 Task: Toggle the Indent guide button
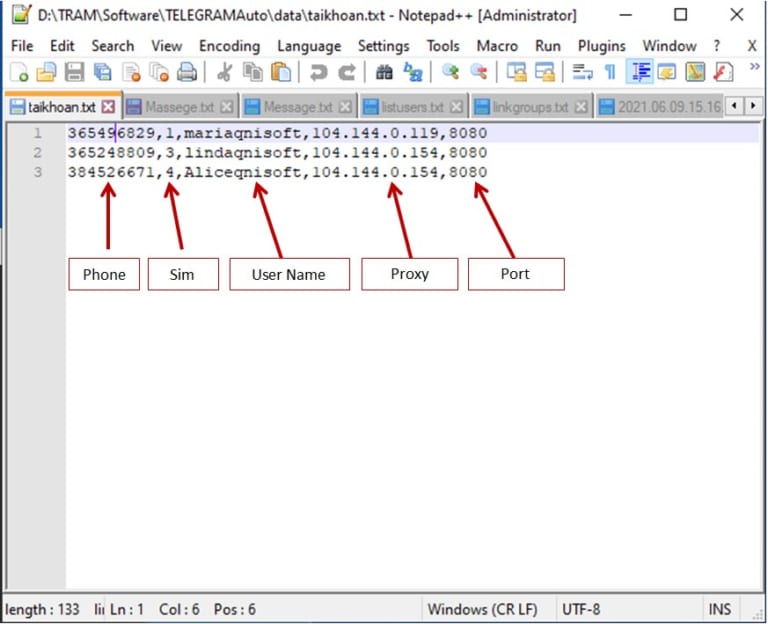coord(638,72)
